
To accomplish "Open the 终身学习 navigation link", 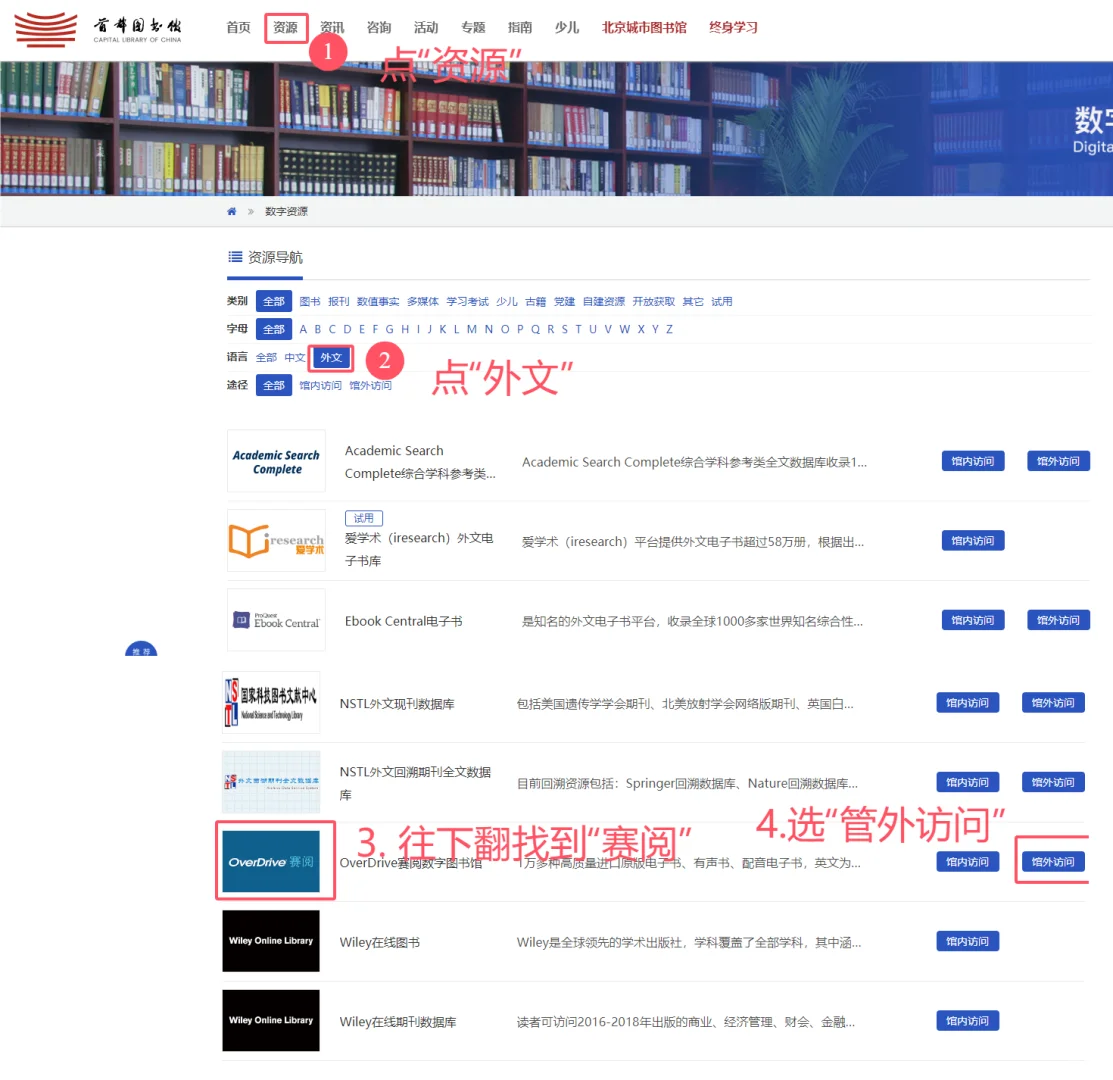I will [x=733, y=28].
